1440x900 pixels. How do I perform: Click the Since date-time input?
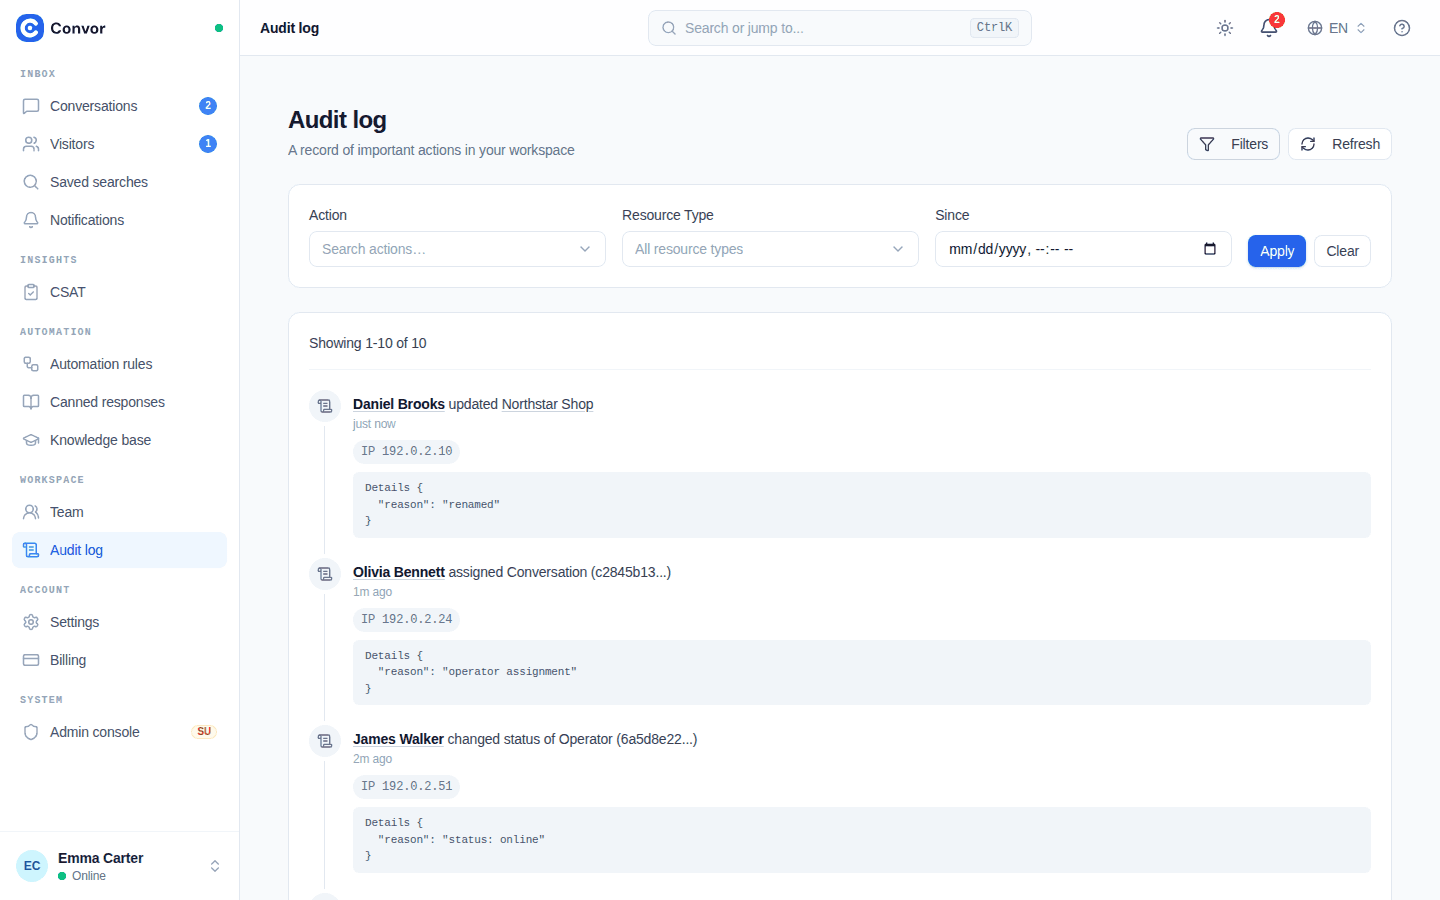1083,249
